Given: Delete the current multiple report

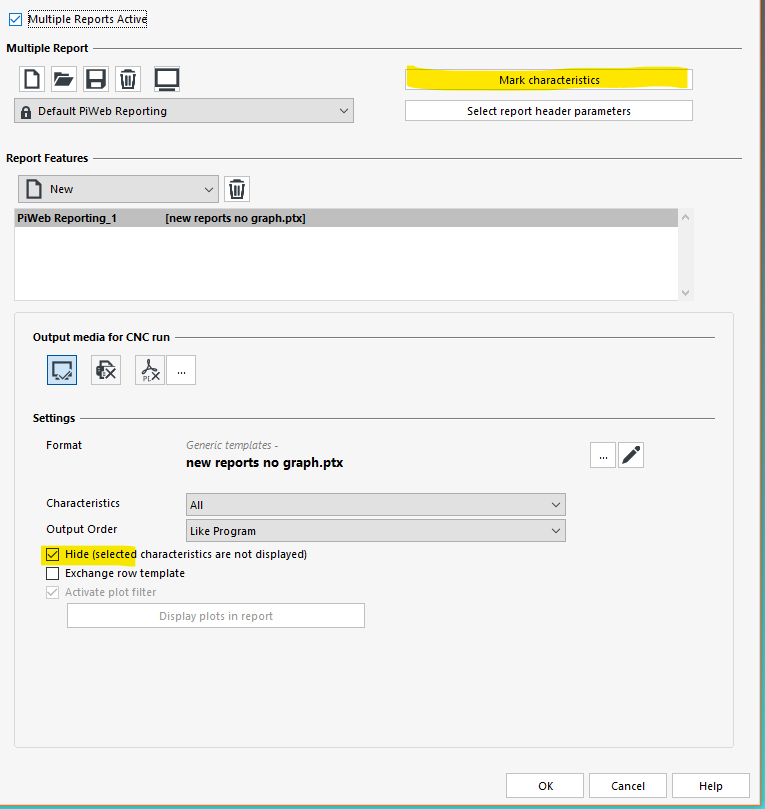Looking at the screenshot, I should [127, 79].
